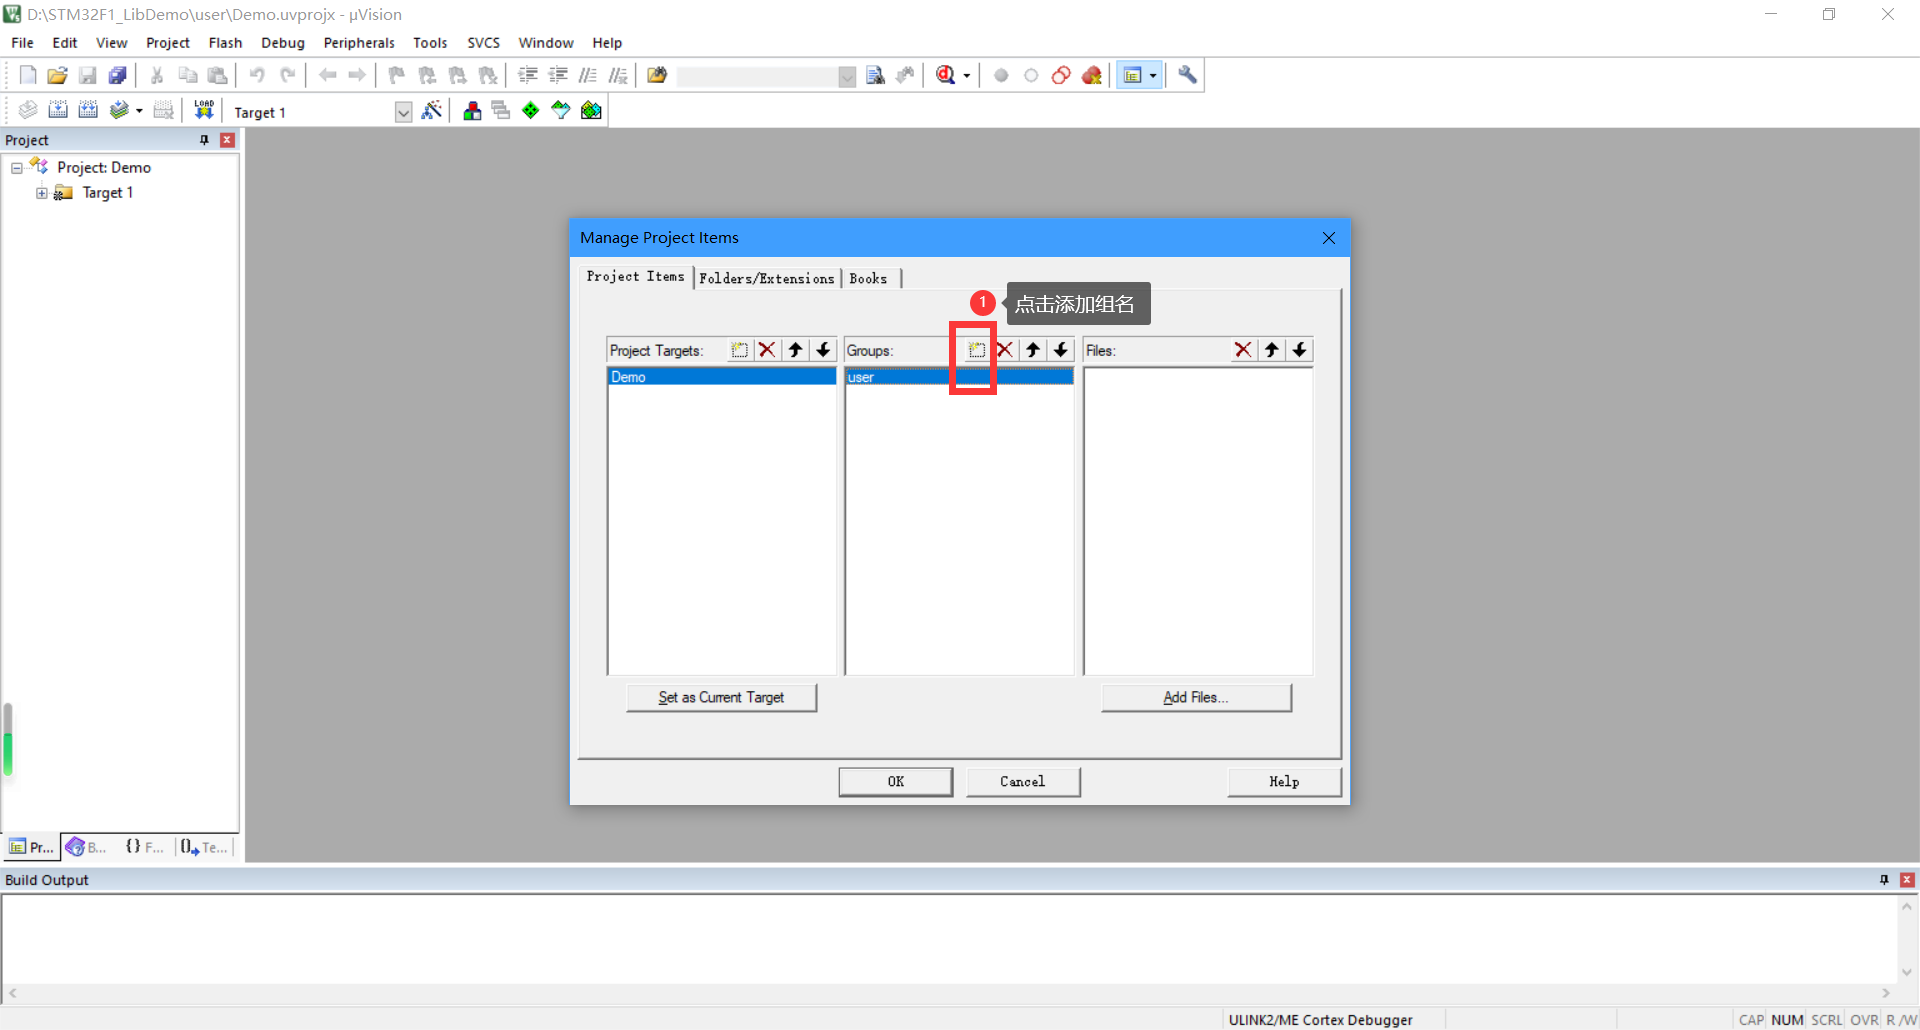Close Manage Project Items dialog
1920x1030 pixels.
pos(1328,238)
